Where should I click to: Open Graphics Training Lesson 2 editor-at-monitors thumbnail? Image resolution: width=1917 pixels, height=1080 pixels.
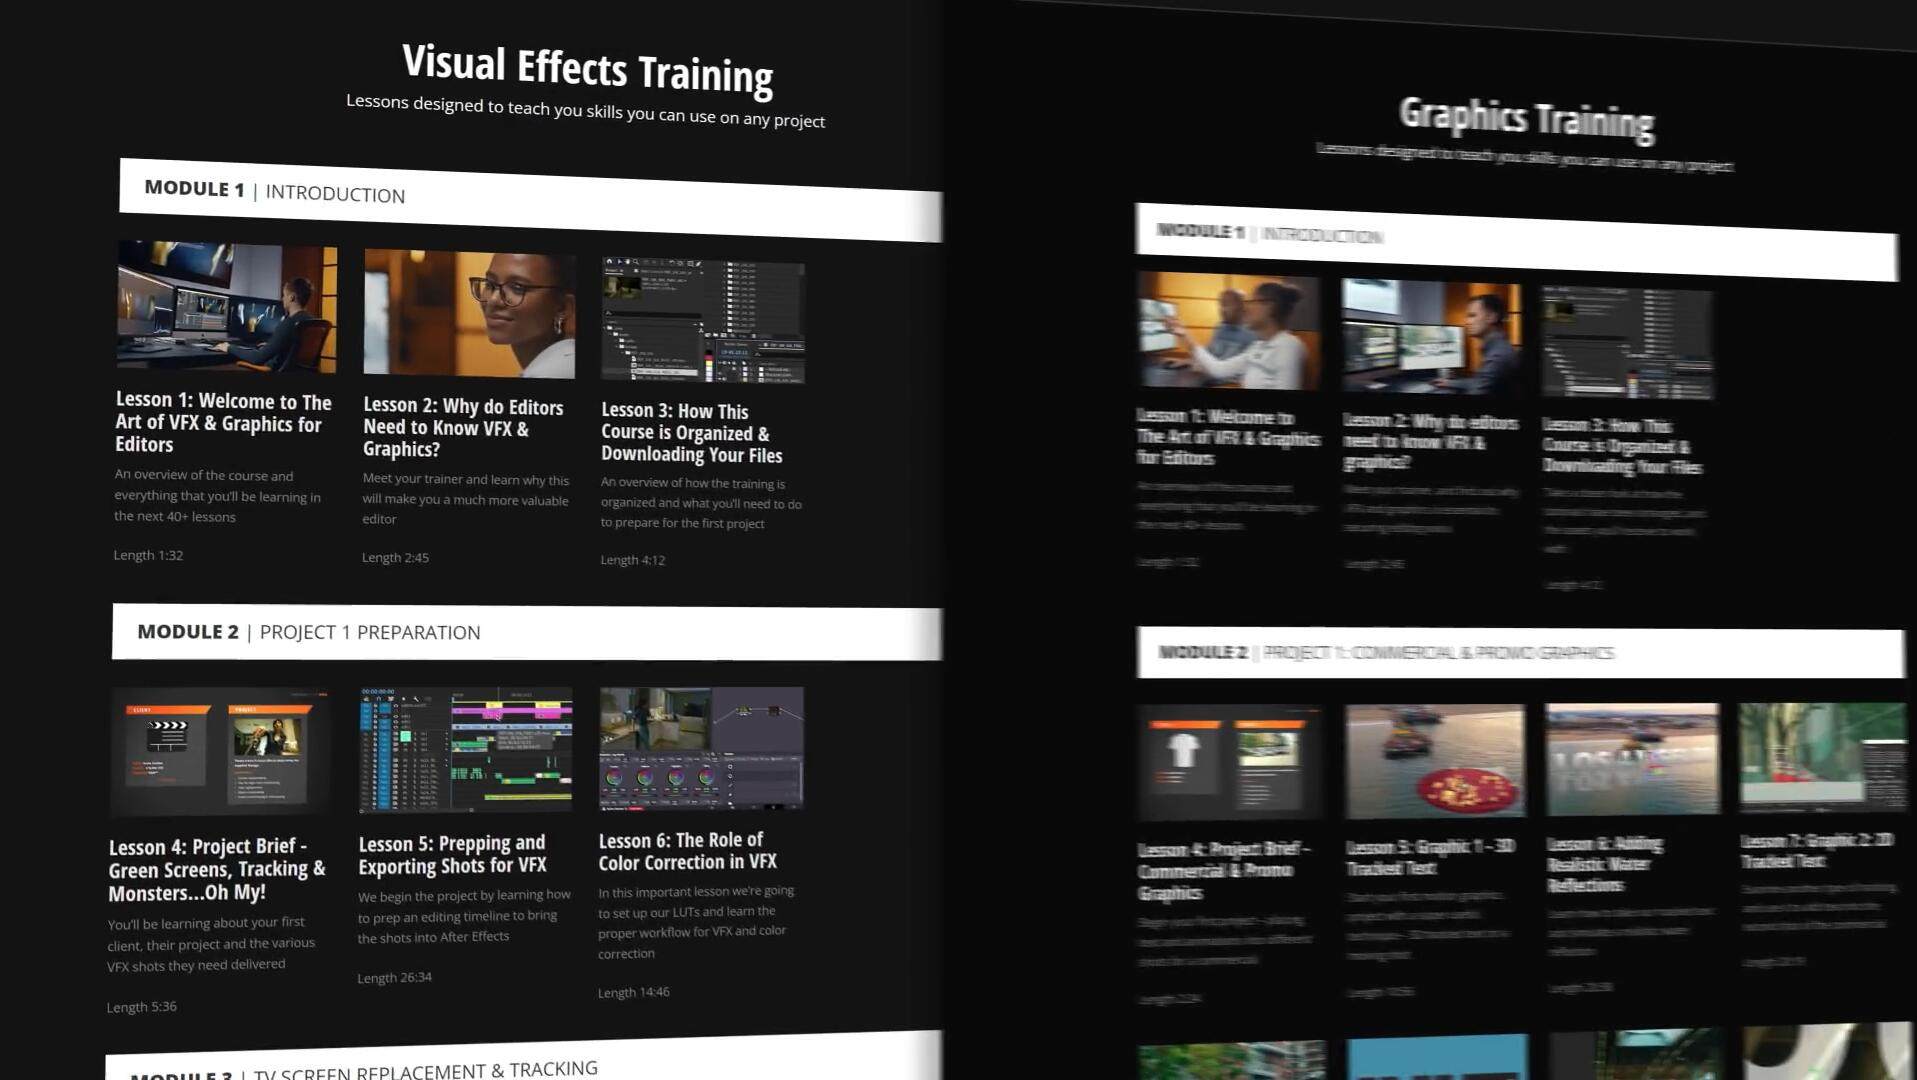tap(1432, 337)
